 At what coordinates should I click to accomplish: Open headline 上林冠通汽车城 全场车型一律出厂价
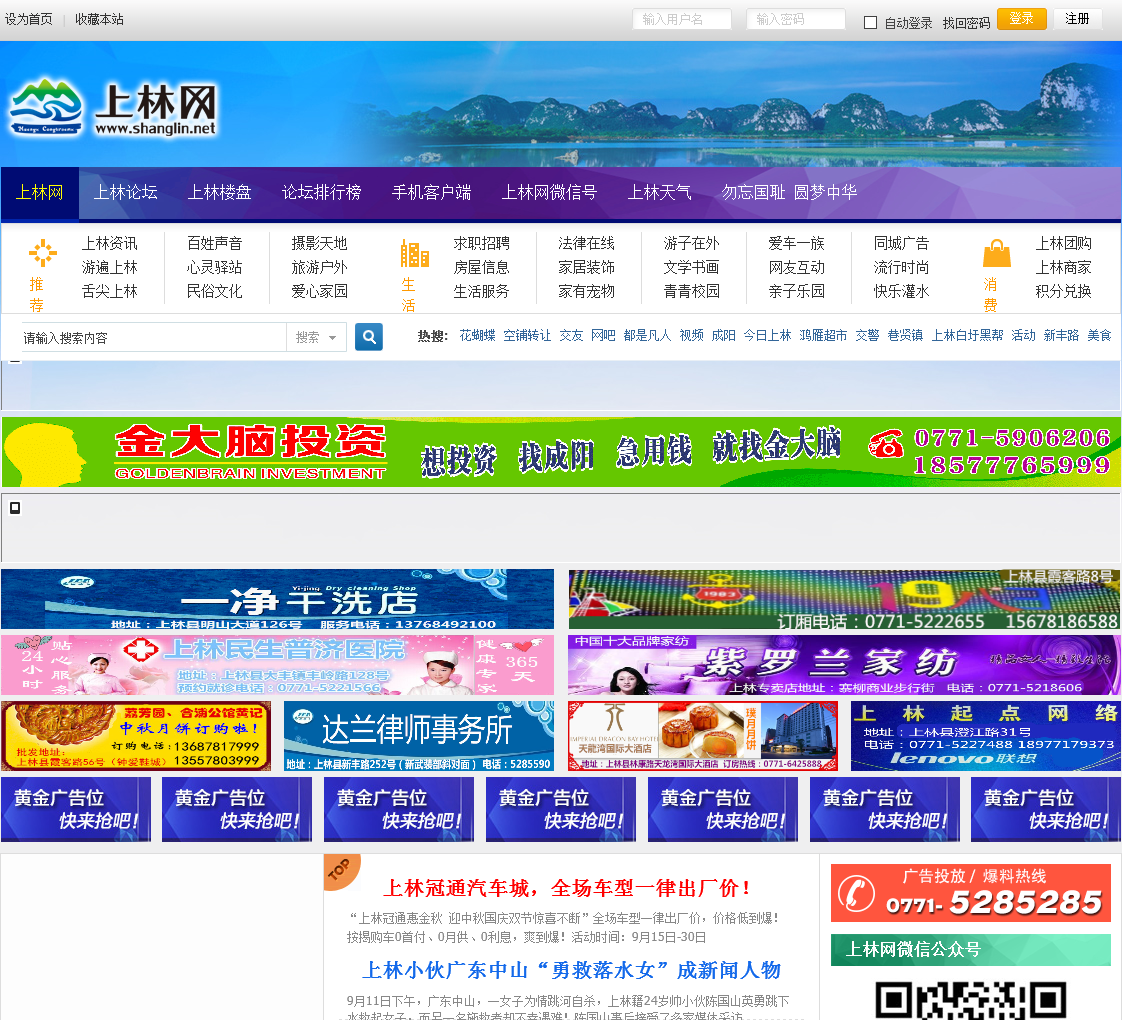coord(566,888)
